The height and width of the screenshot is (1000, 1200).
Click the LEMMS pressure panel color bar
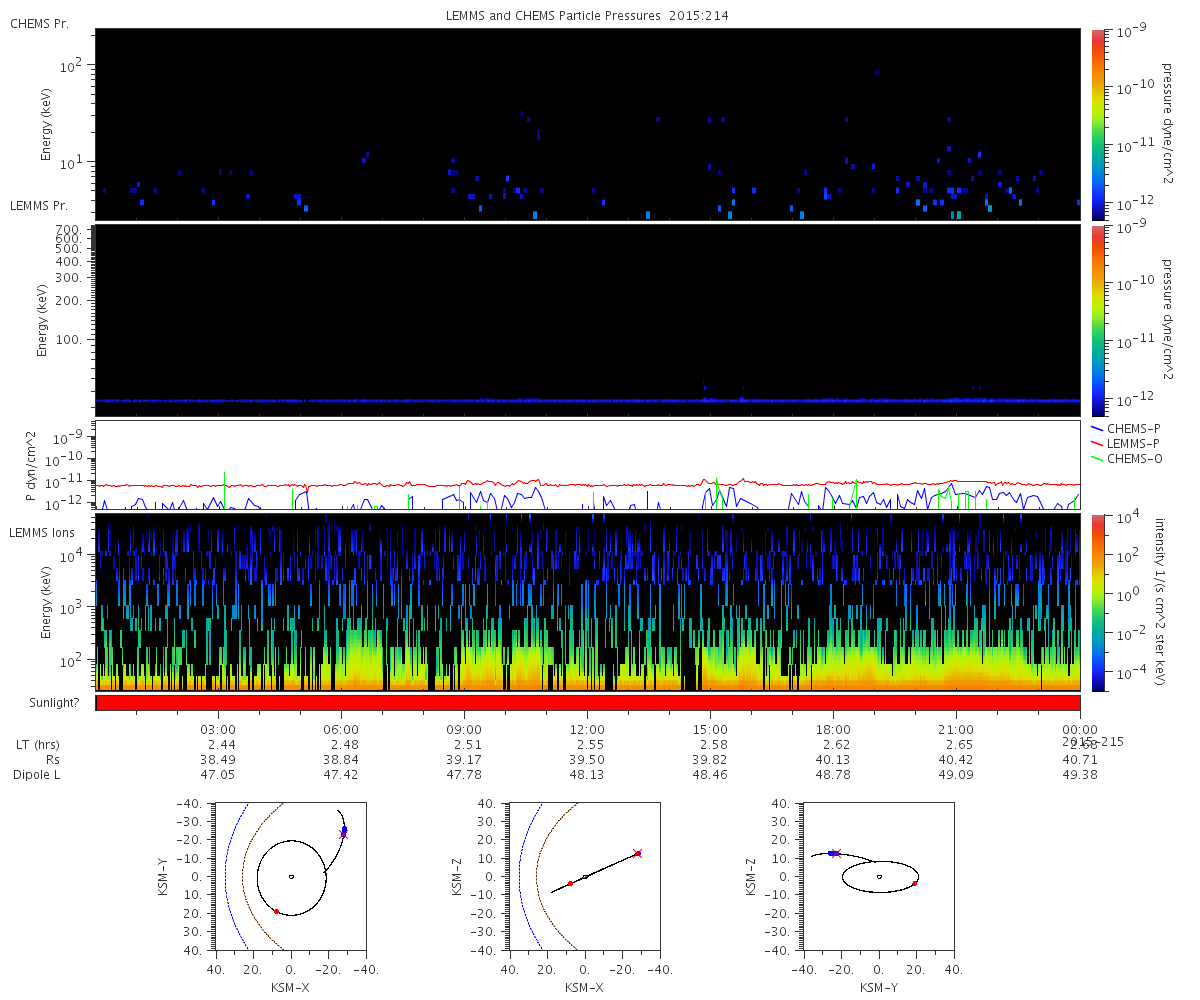pos(1099,320)
